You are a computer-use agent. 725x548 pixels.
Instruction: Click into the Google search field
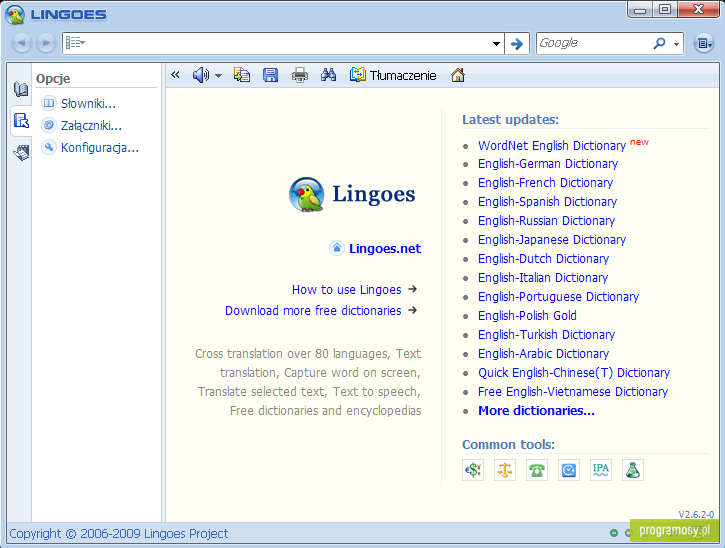tap(594, 43)
